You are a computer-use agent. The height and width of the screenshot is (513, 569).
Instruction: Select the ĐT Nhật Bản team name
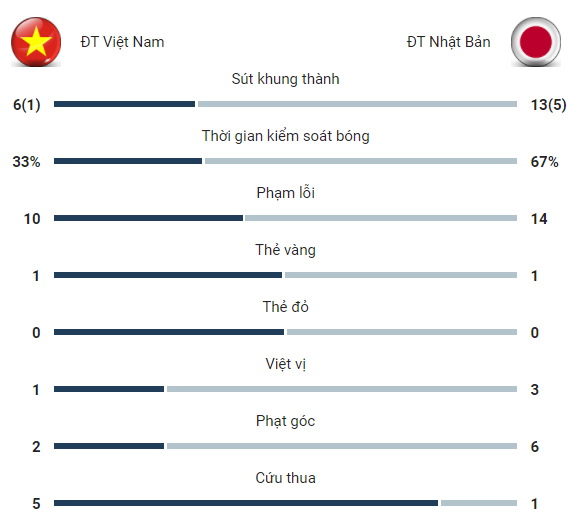pos(449,42)
